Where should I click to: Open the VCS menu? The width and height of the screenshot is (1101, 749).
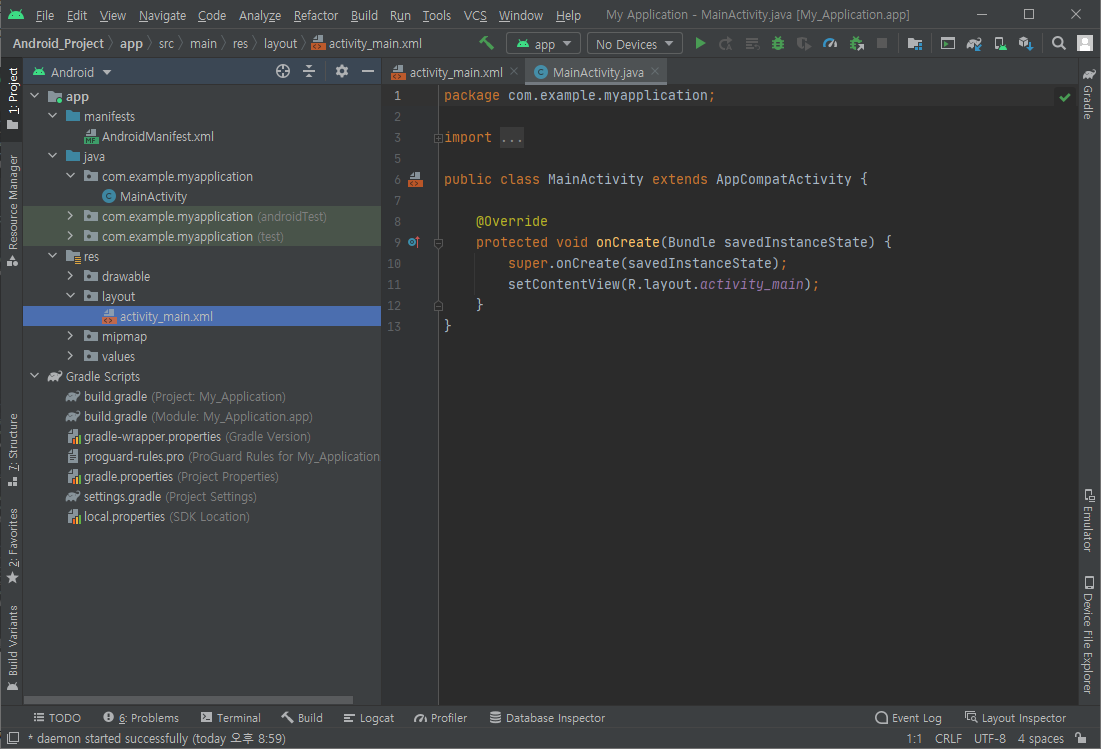[x=475, y=15]
